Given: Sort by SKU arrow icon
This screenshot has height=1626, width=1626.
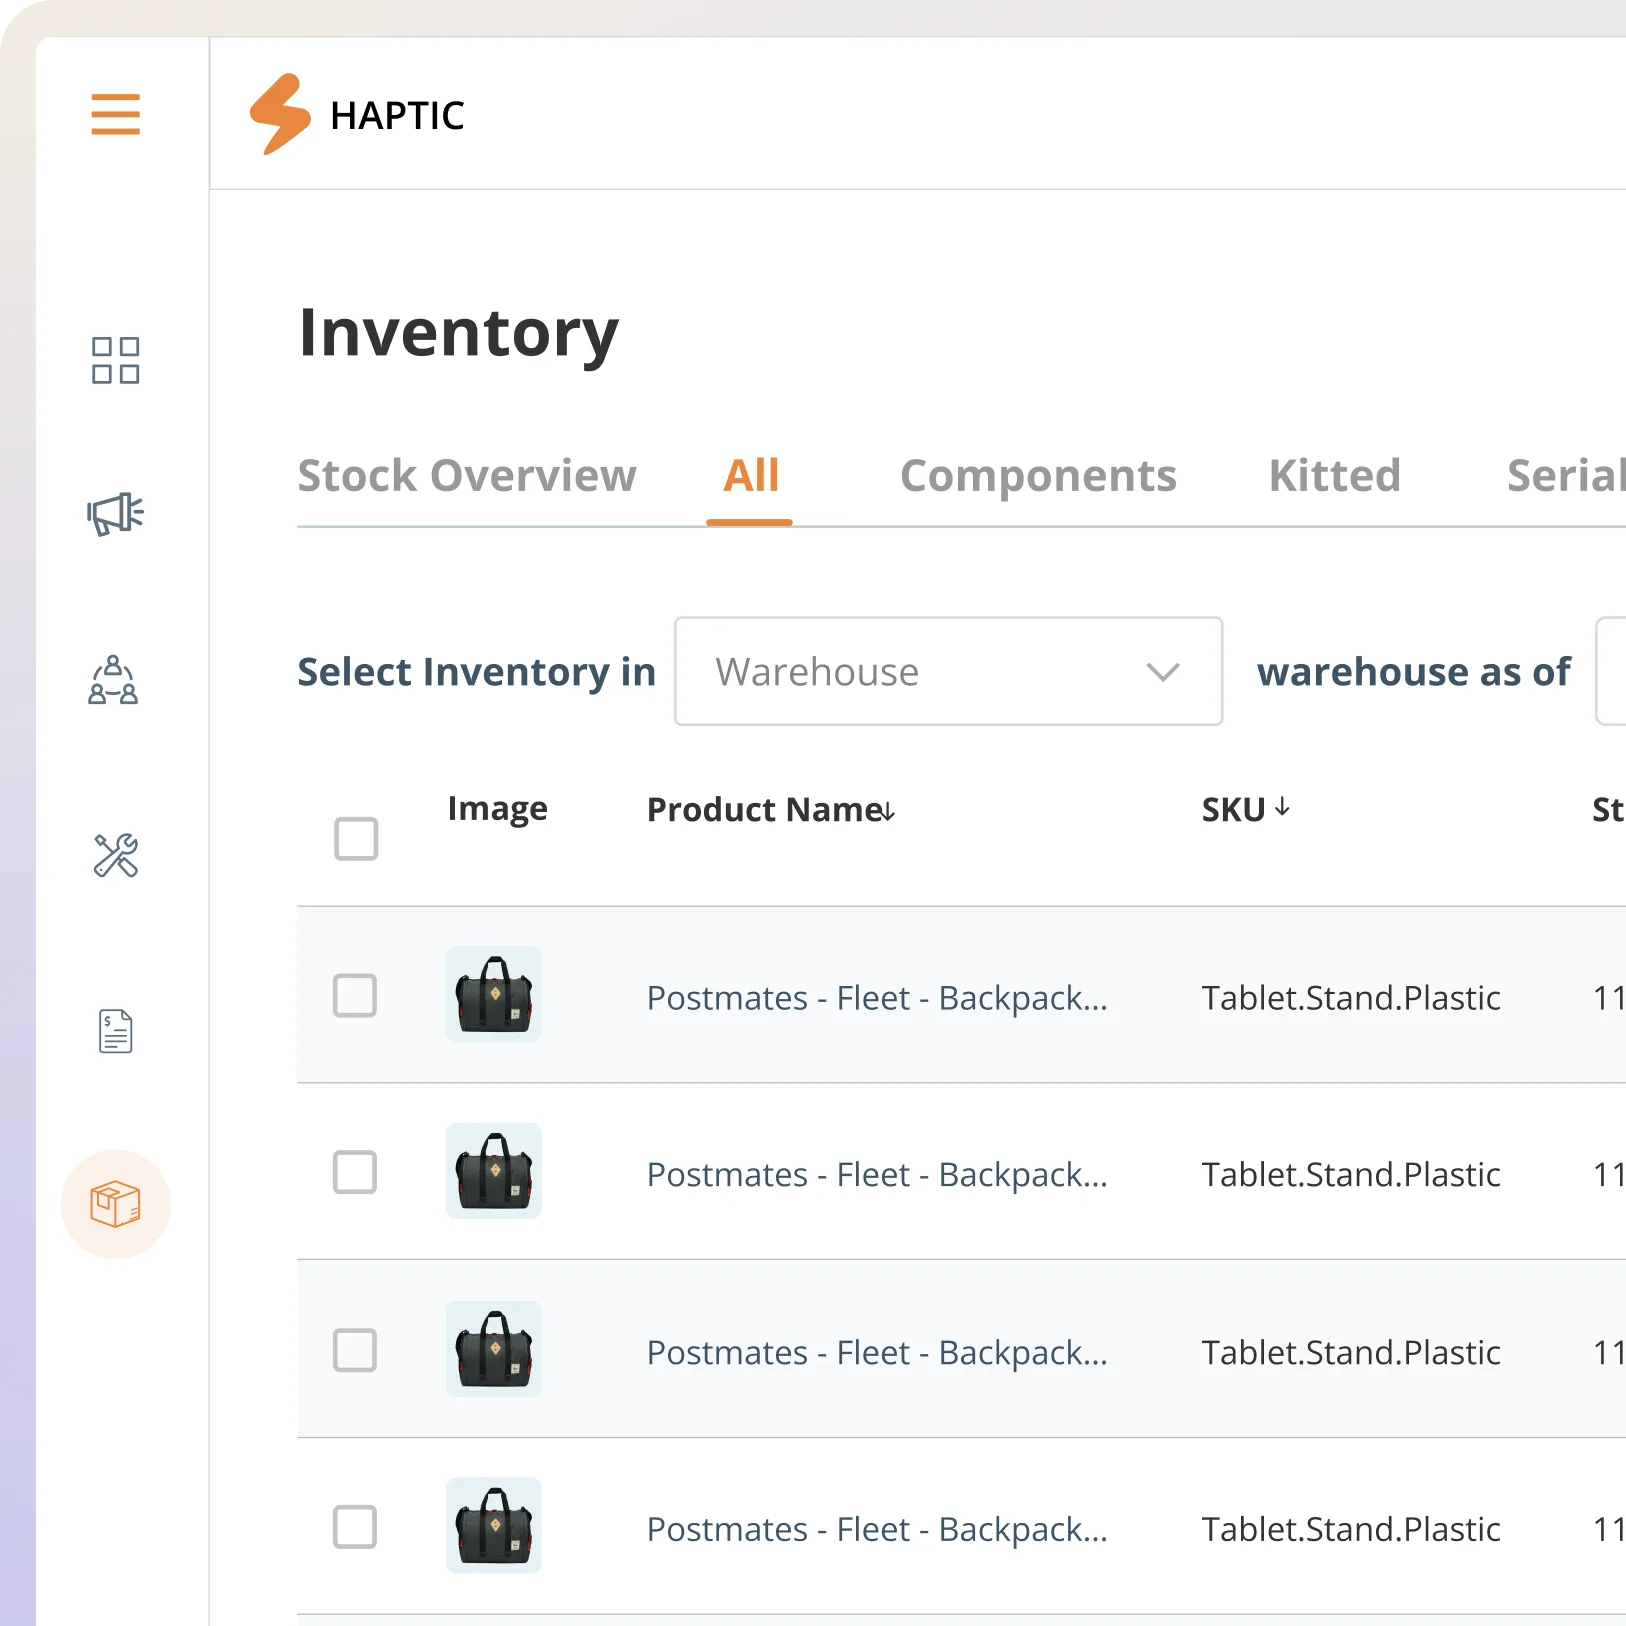Looking at the screenshot, I should [1283, 808].
